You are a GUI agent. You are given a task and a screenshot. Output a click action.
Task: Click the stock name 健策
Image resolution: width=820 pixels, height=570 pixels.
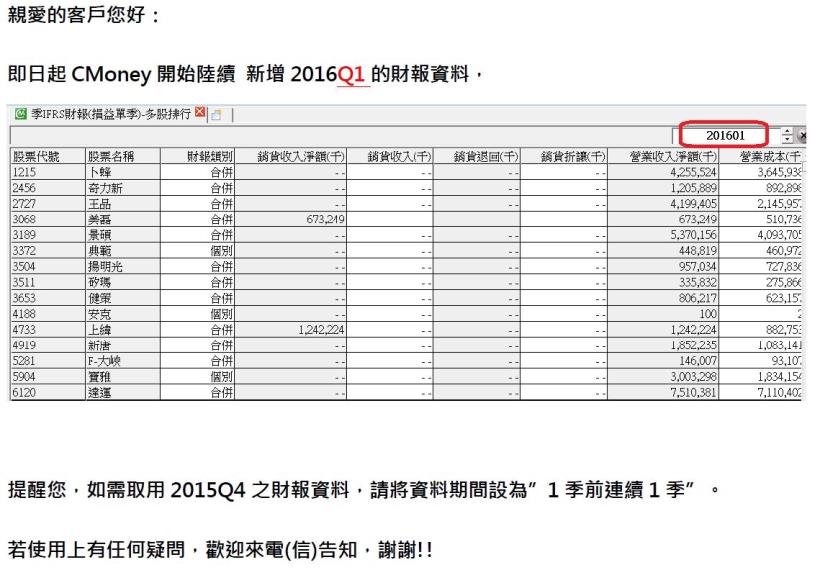point(99,298)
